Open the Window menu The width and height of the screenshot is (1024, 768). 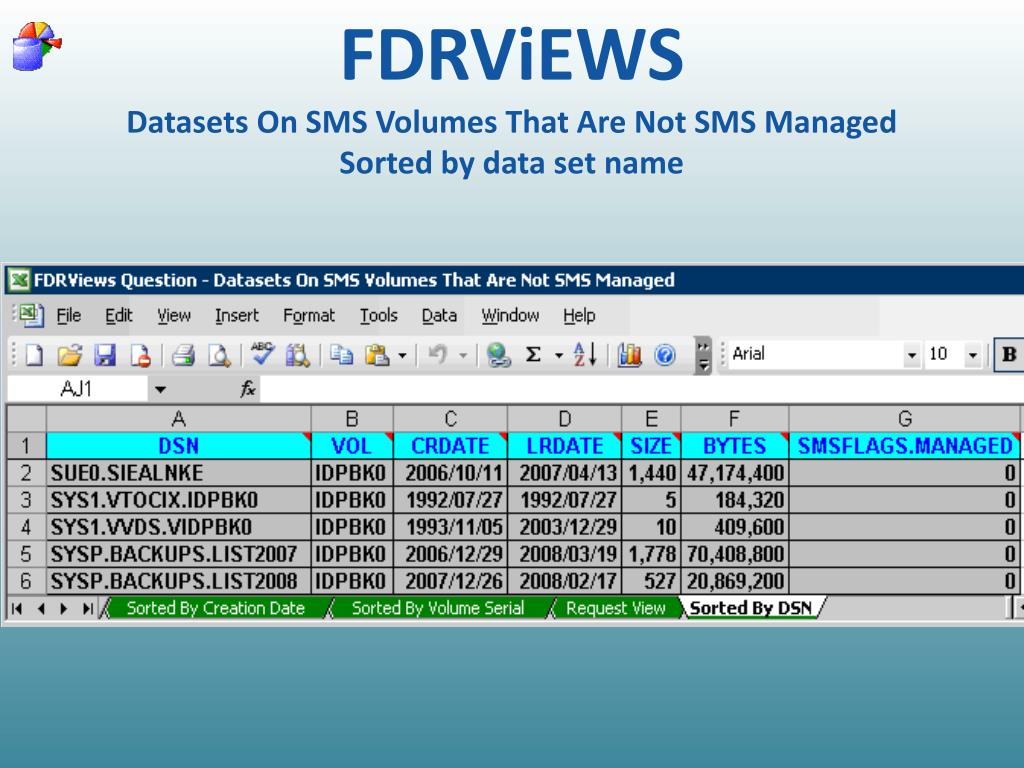click(x=510, y=316)
